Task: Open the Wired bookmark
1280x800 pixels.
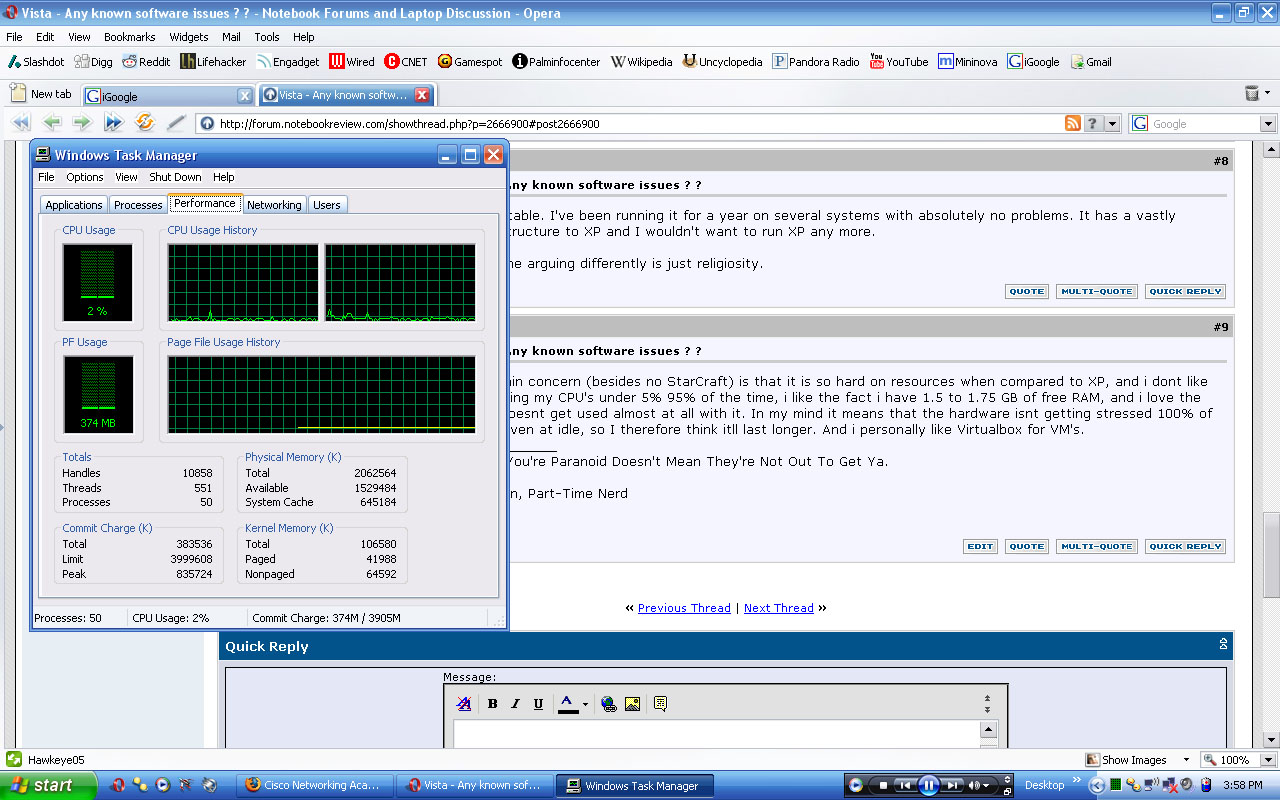Action: [x=352, y=62]
